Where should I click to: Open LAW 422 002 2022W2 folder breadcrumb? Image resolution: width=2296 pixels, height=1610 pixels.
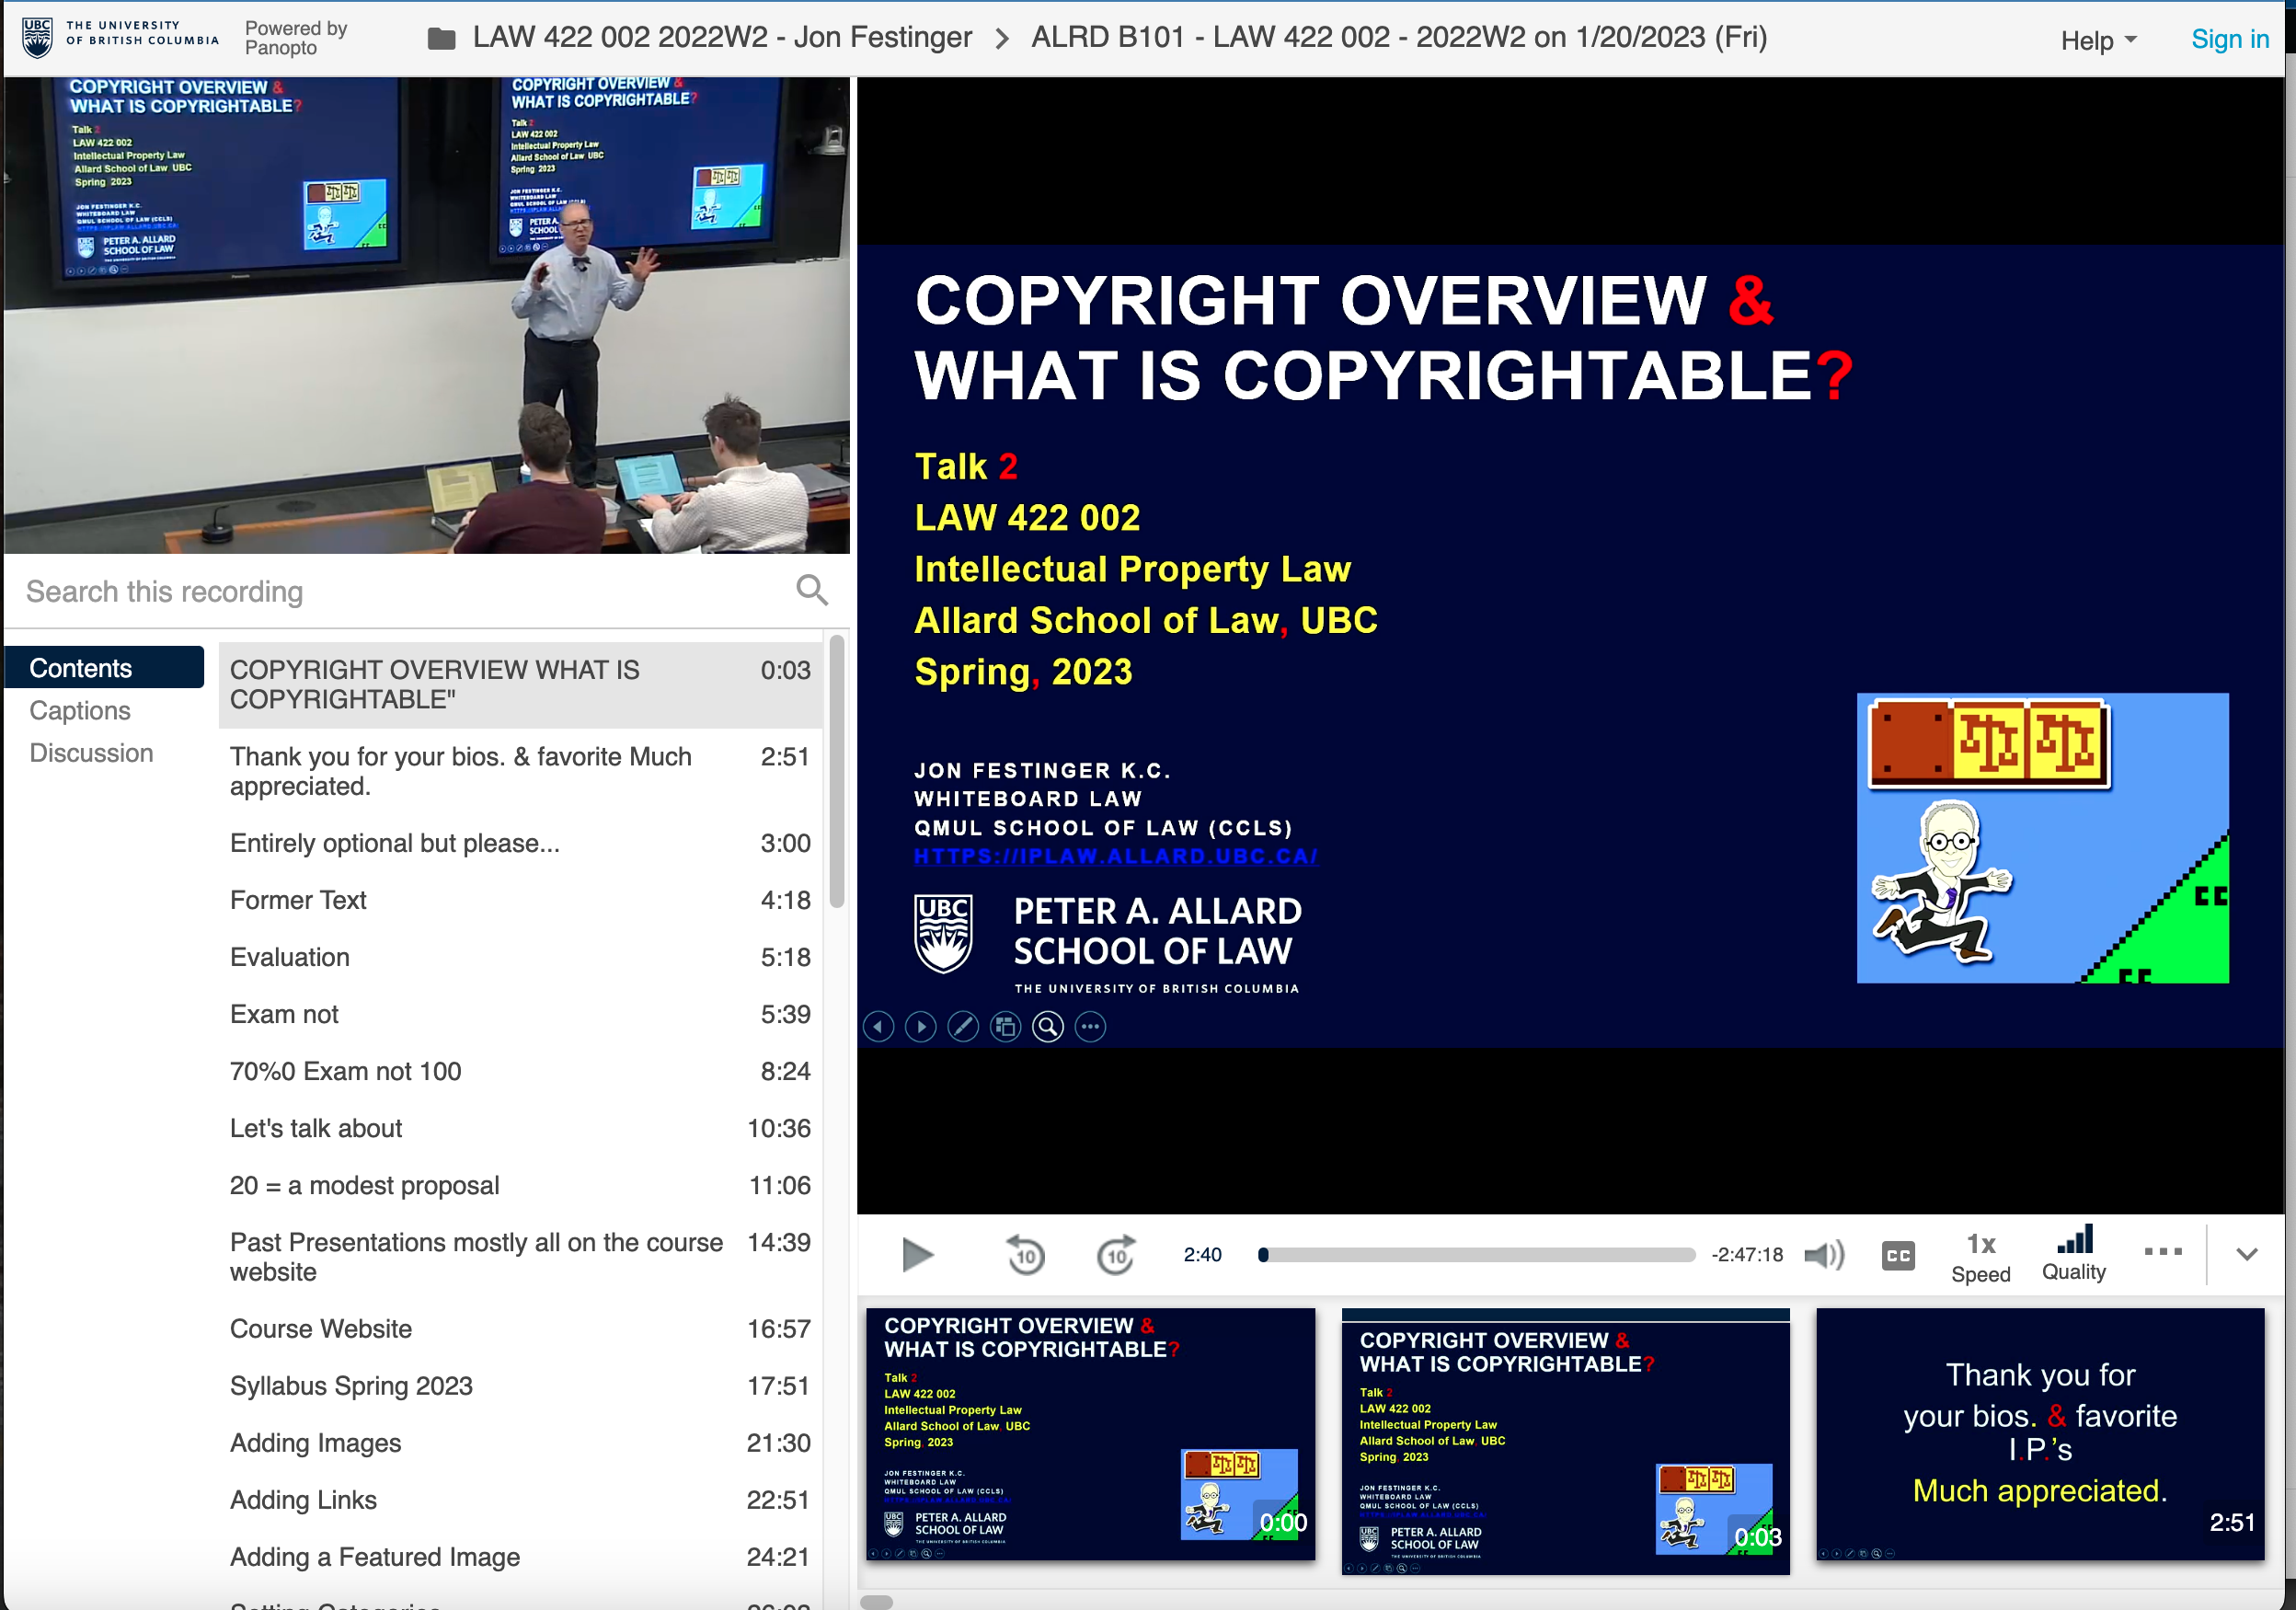click(721, 37)
